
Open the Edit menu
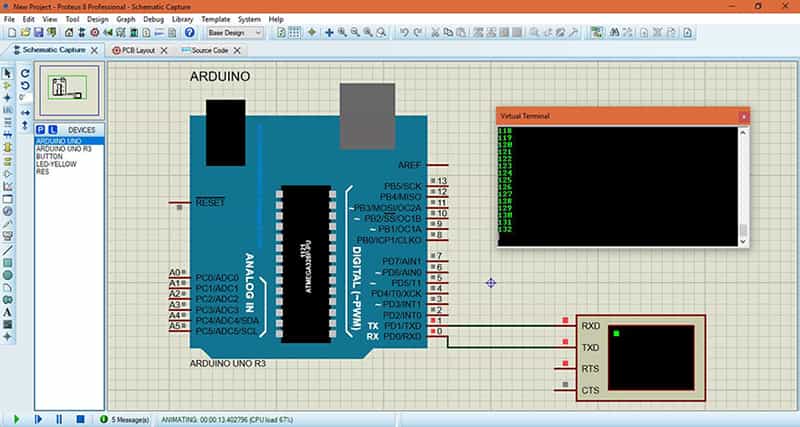pyautogui.click(x=29, y=19)
